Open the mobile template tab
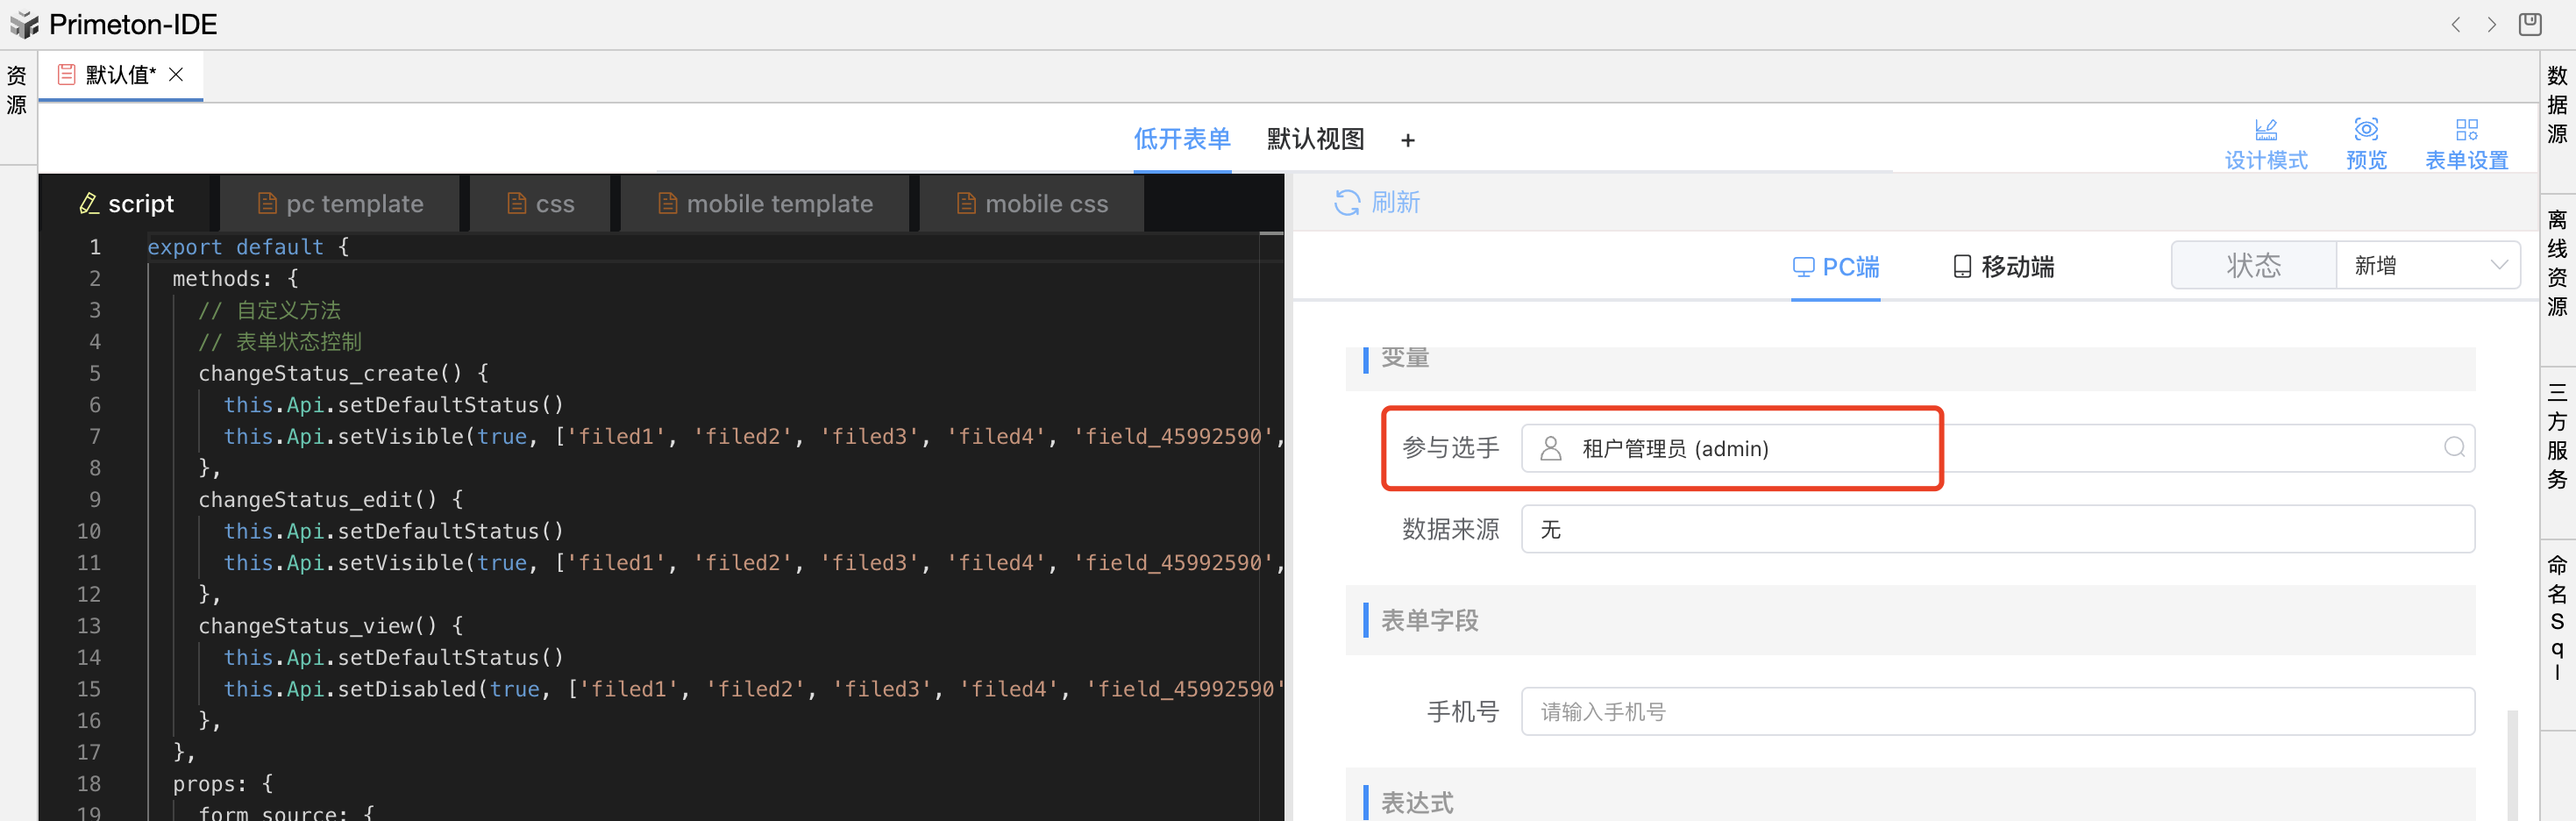This screenshot has width=2576, height=821. point(765,204)
